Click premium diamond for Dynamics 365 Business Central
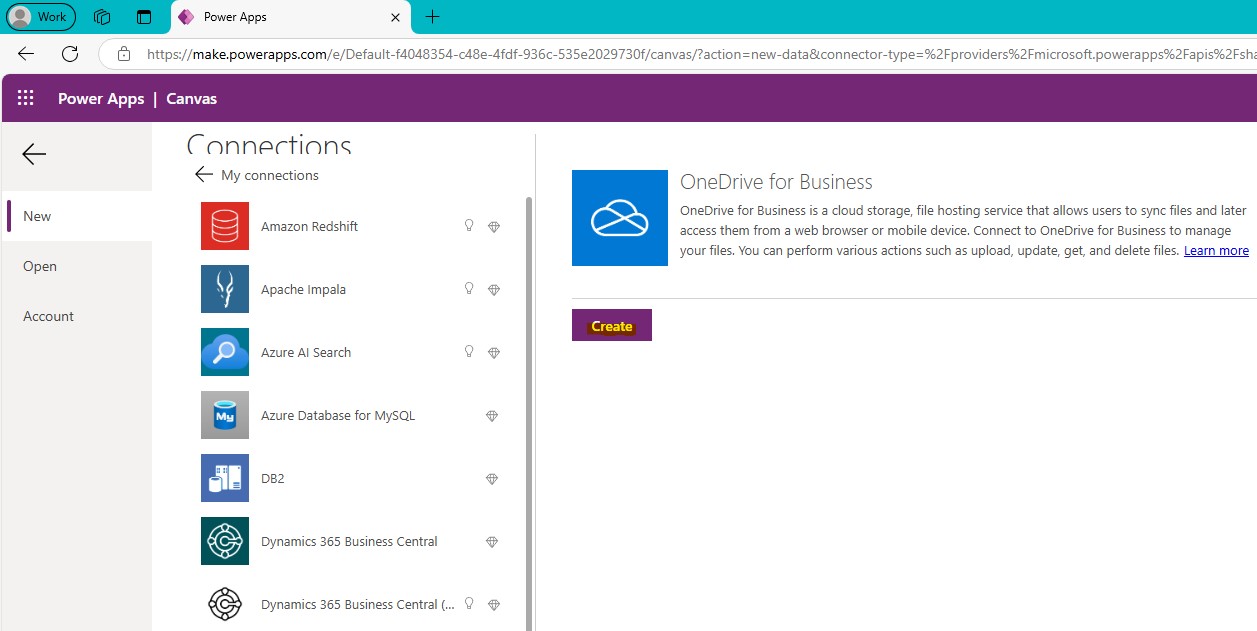This screenshot has height=631, width=1257. [x=492, y=542]
